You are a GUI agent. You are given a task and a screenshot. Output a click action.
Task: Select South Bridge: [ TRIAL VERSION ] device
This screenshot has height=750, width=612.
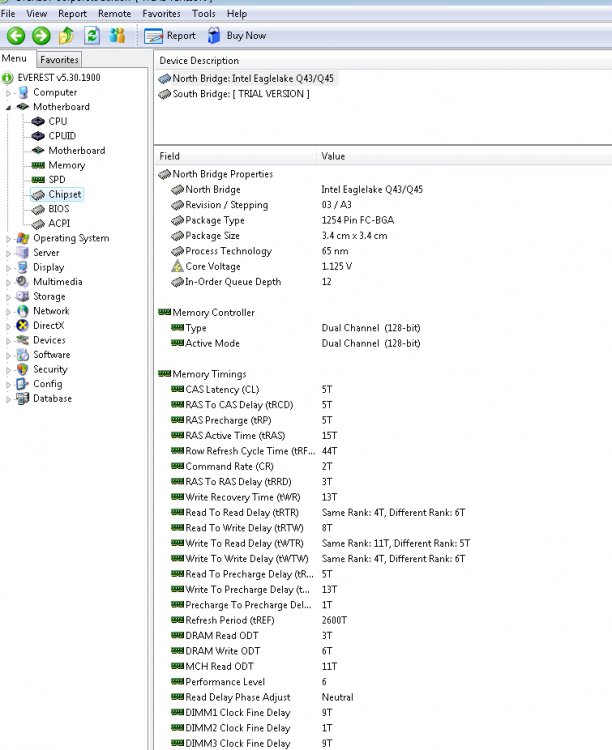[234, 94]
